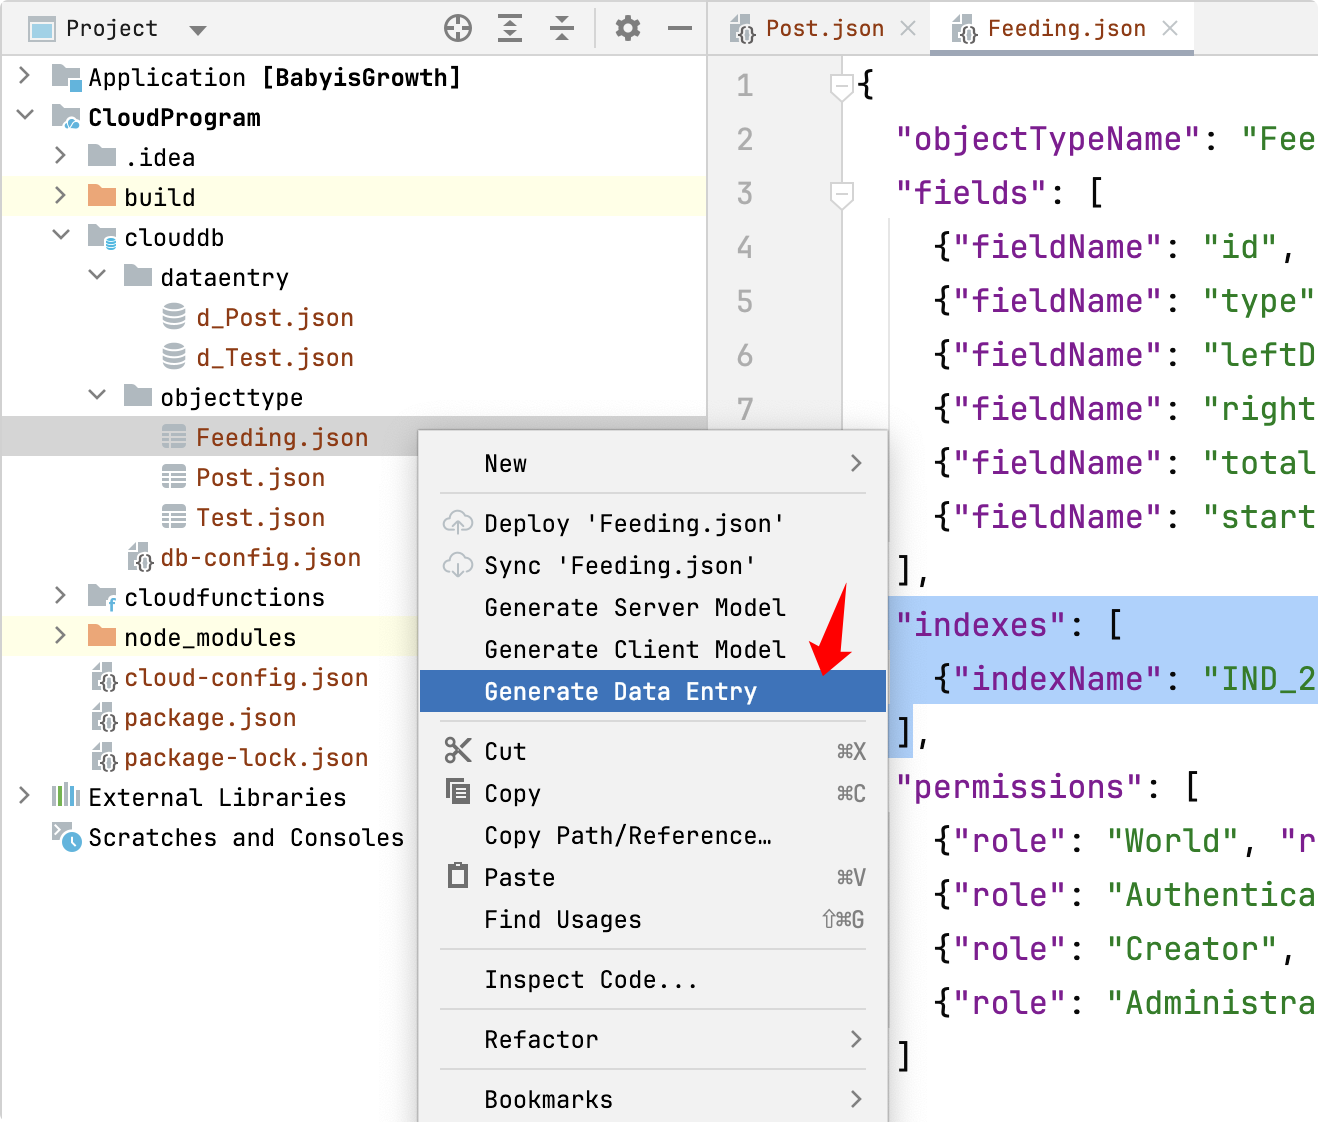Open the db-config.json file
Screen dimensions: 1318x1122
click(260, 558)
